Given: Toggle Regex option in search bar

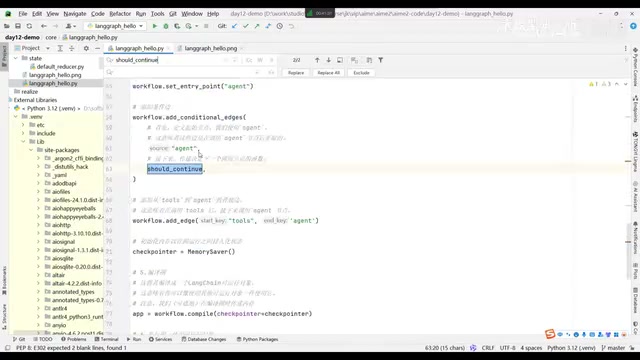Looking at the screenshot, I should [x=271, y=60].
